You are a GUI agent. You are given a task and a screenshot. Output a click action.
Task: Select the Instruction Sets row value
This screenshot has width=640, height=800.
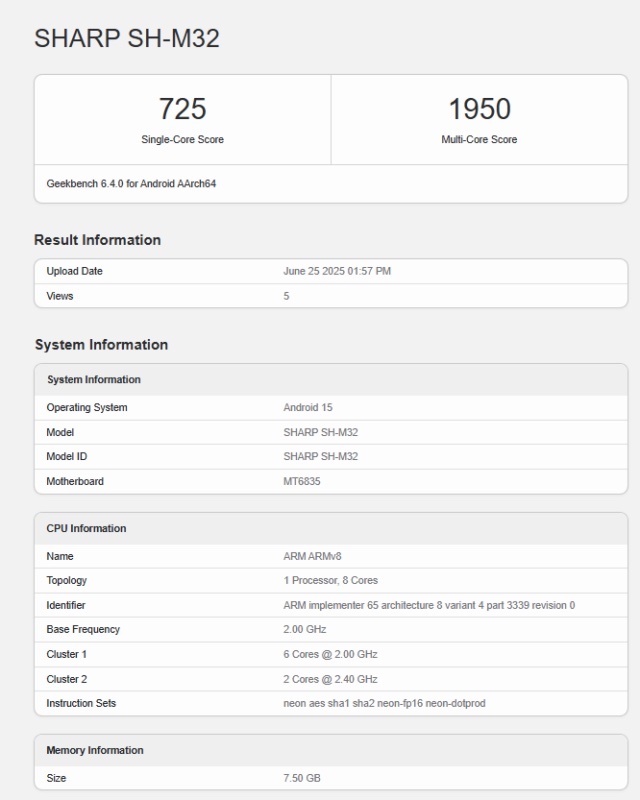point(384,703)
